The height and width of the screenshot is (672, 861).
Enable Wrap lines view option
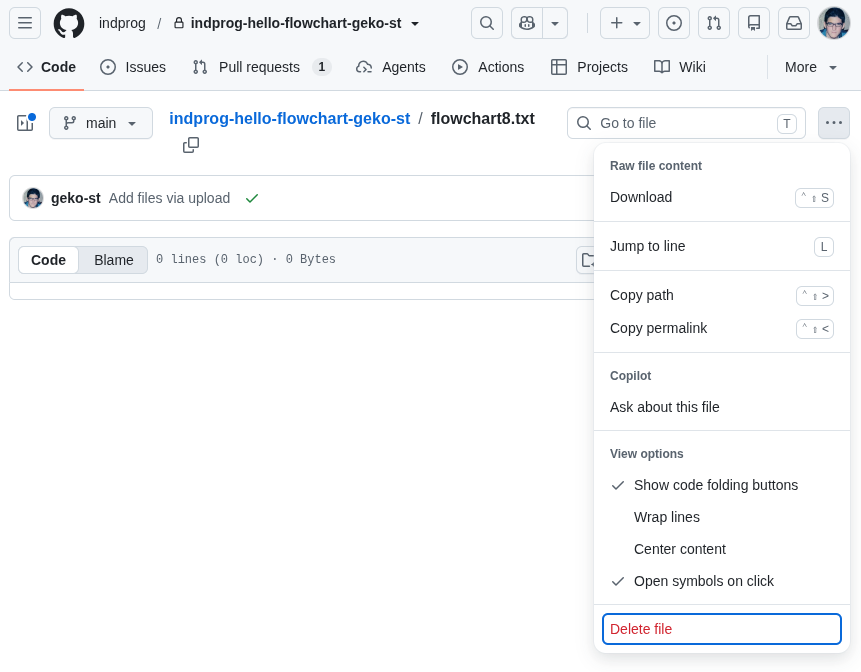(x=722, y=517)
